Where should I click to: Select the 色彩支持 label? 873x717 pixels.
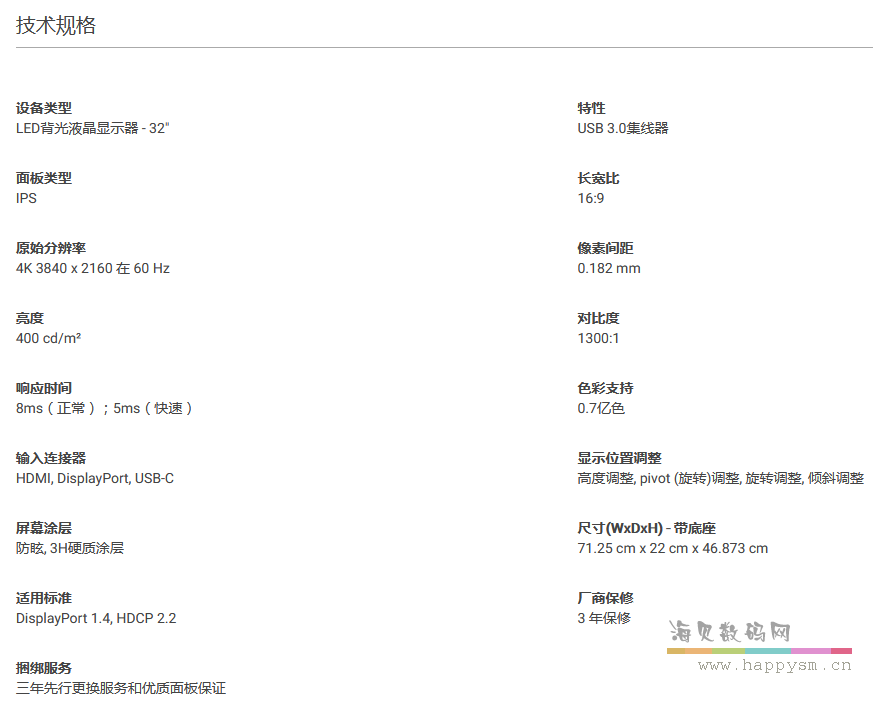605,388
